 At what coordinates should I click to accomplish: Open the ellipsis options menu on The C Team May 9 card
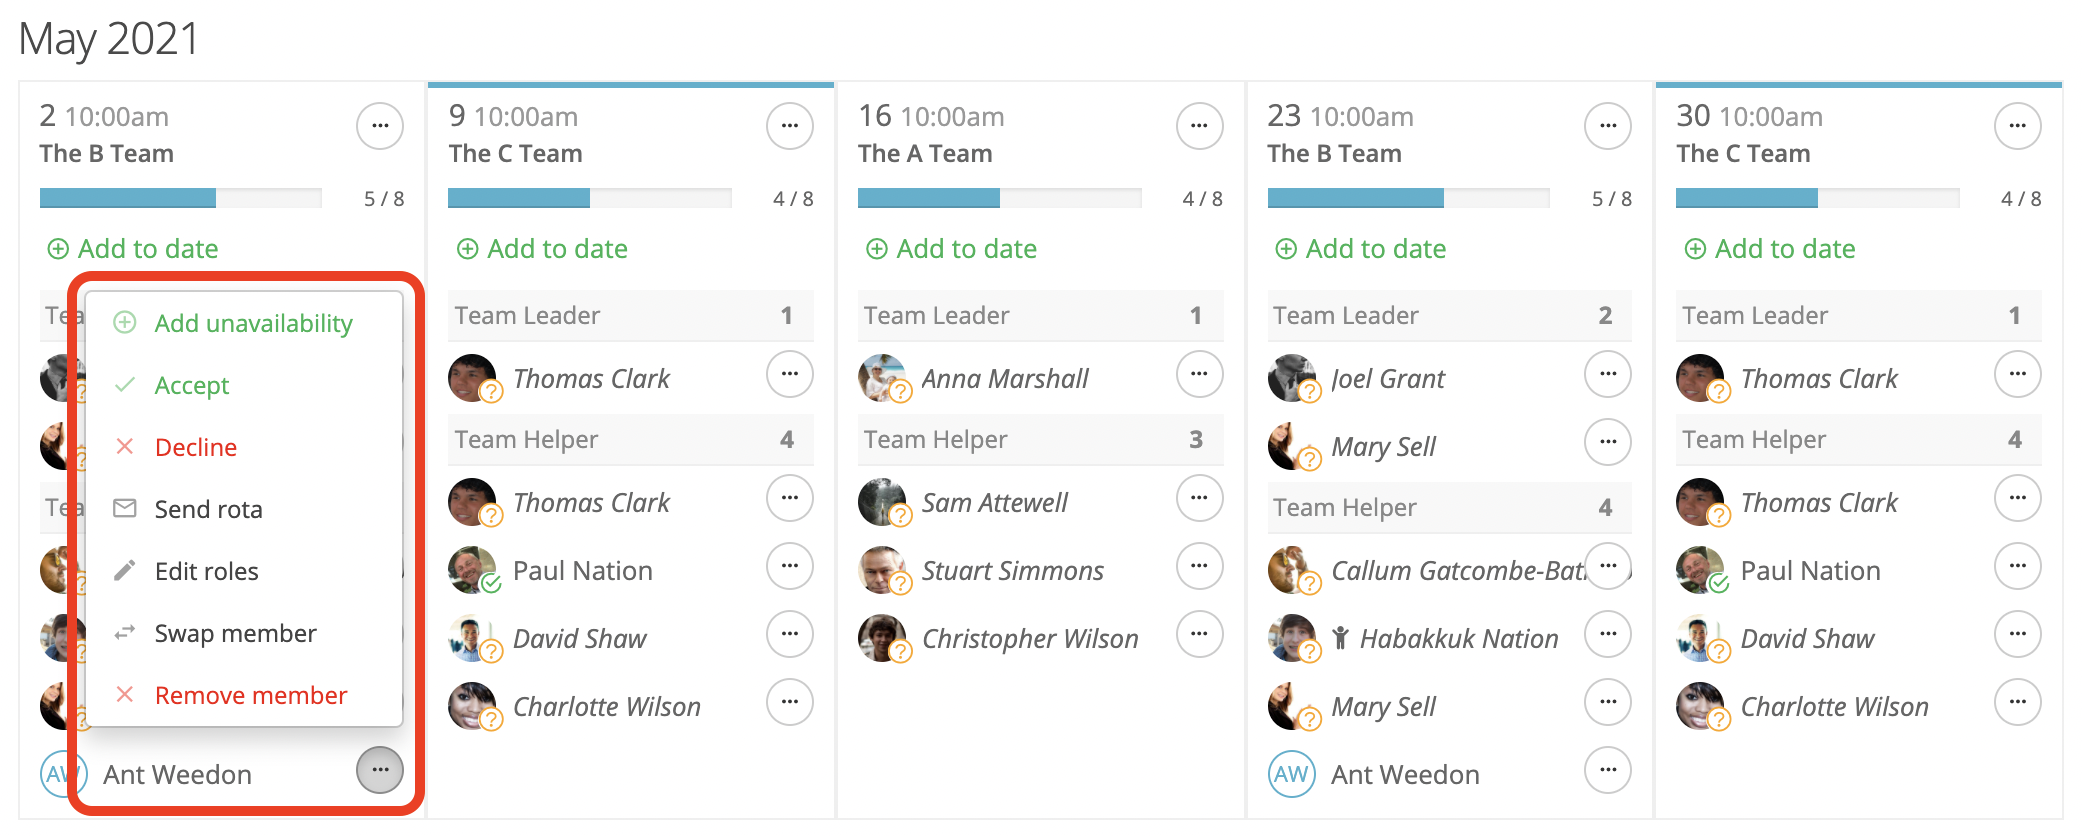pos(790,126)
